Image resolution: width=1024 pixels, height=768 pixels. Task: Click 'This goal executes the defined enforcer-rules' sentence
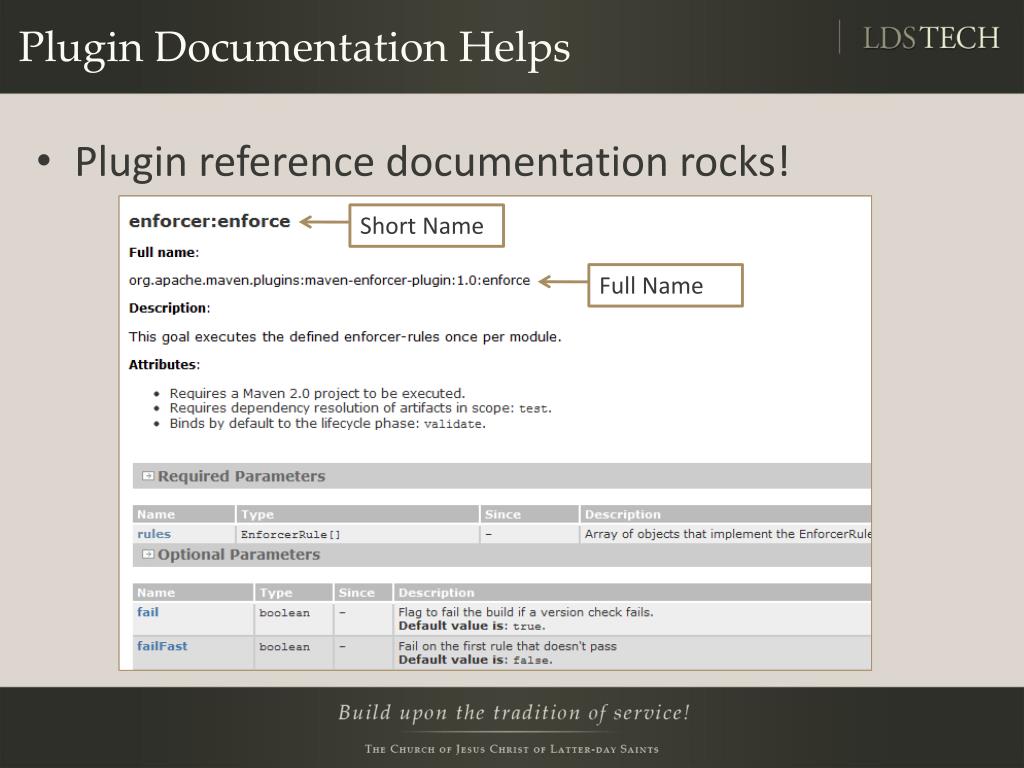(345, 337)
